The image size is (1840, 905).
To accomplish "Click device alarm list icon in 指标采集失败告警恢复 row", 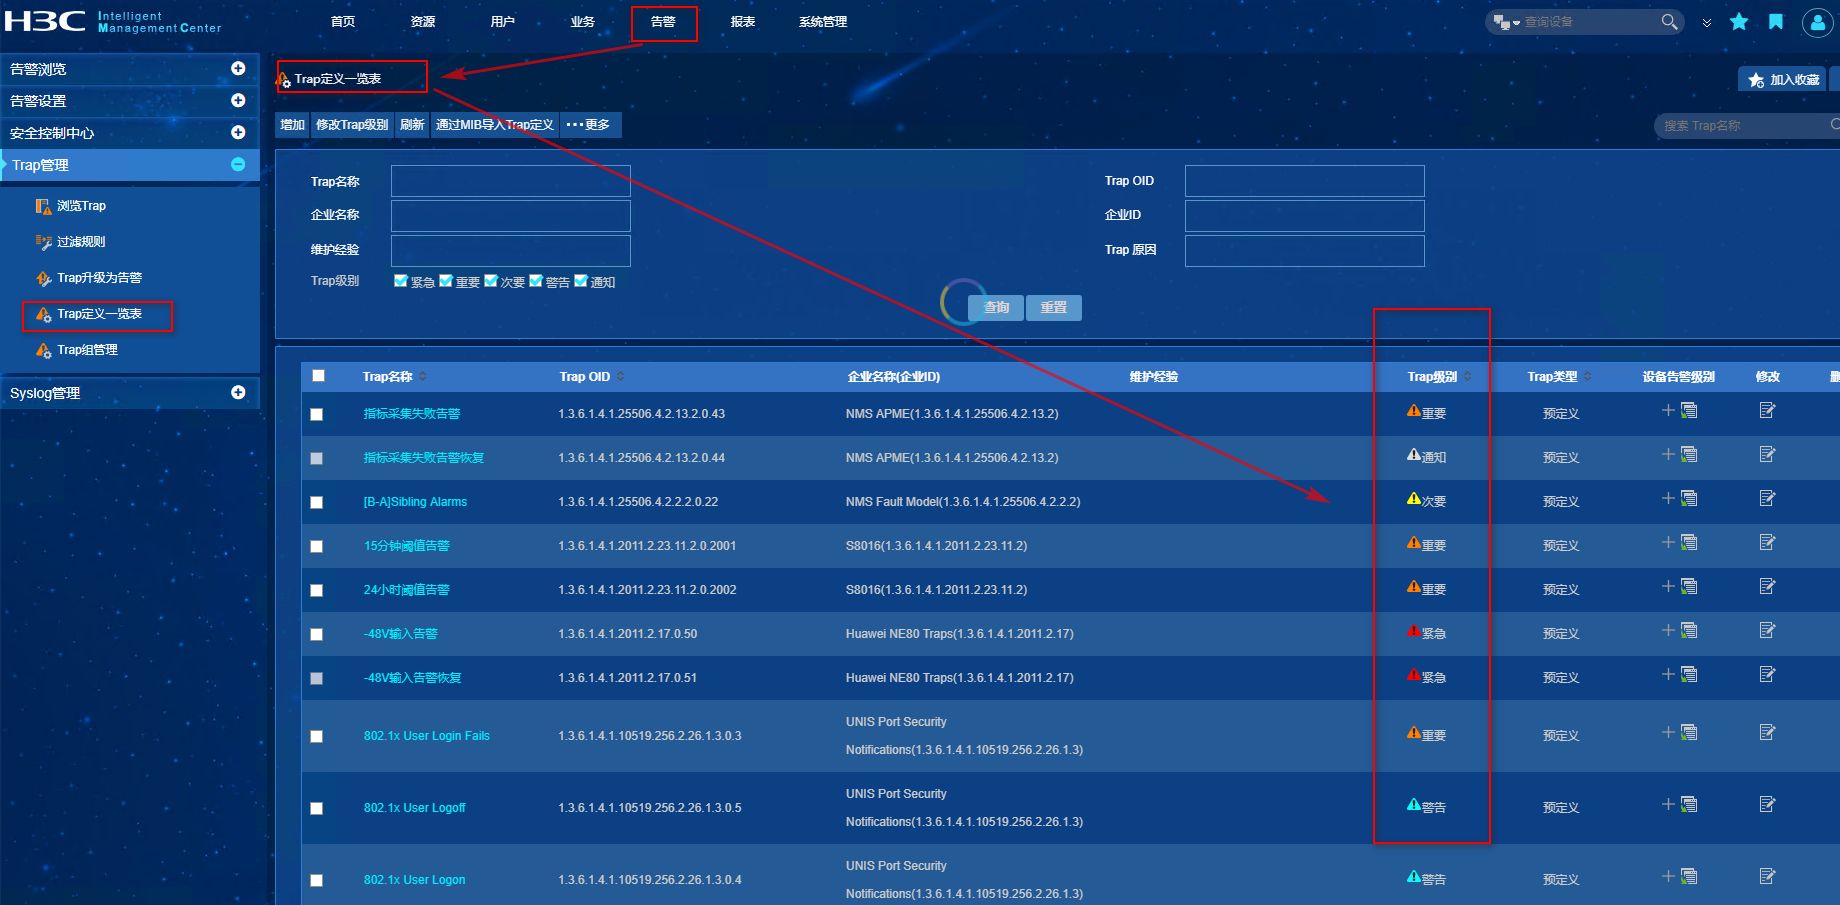I will coord(1689,454).
